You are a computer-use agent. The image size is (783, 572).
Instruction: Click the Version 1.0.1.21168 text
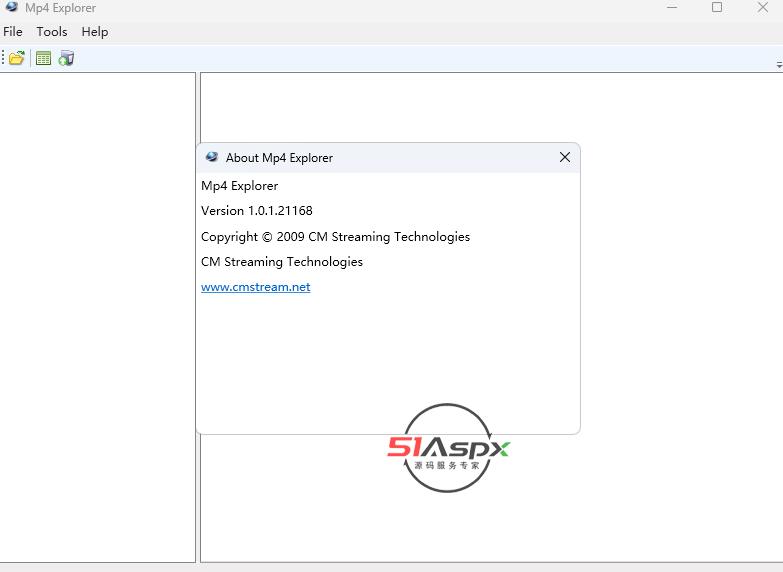257,211
